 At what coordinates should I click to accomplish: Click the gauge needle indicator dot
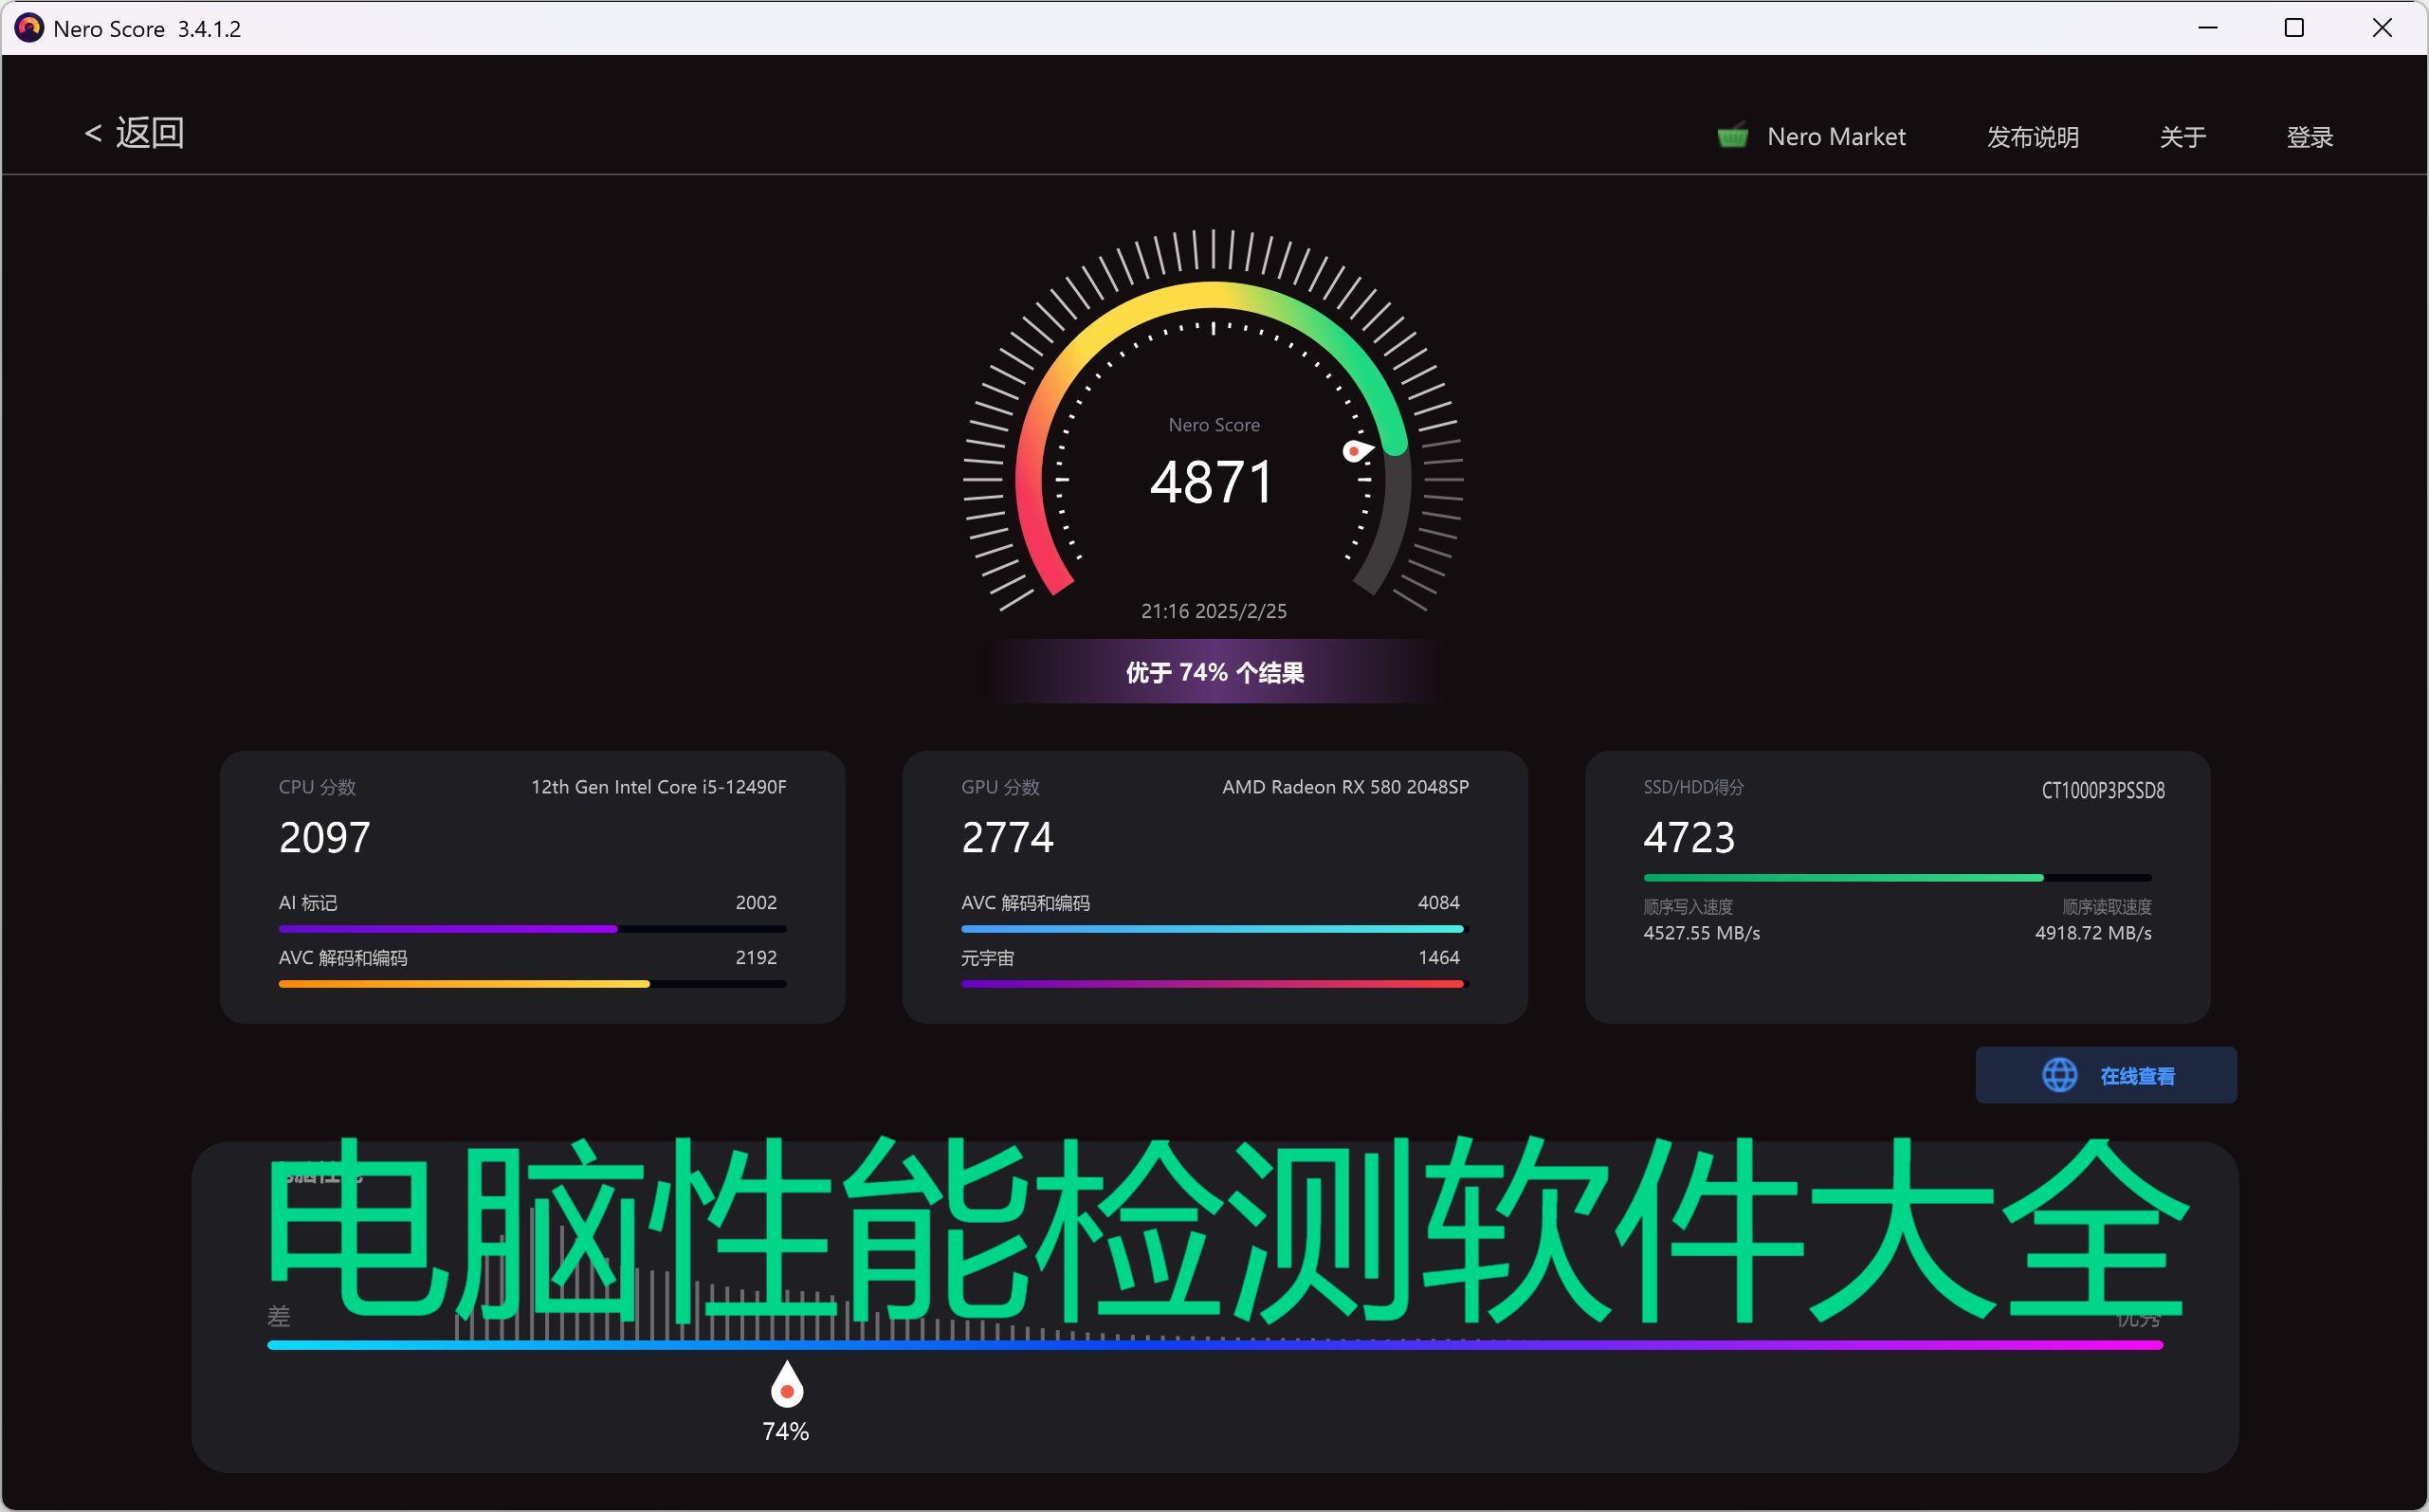click(1354, 451)
